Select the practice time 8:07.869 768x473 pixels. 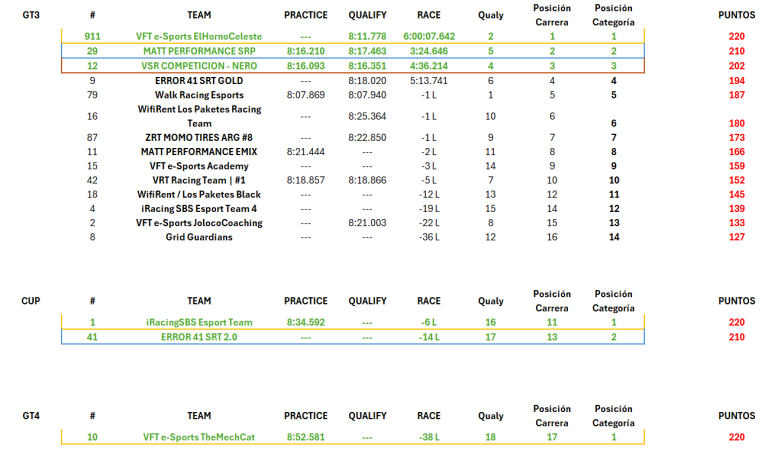click(306, 95)
